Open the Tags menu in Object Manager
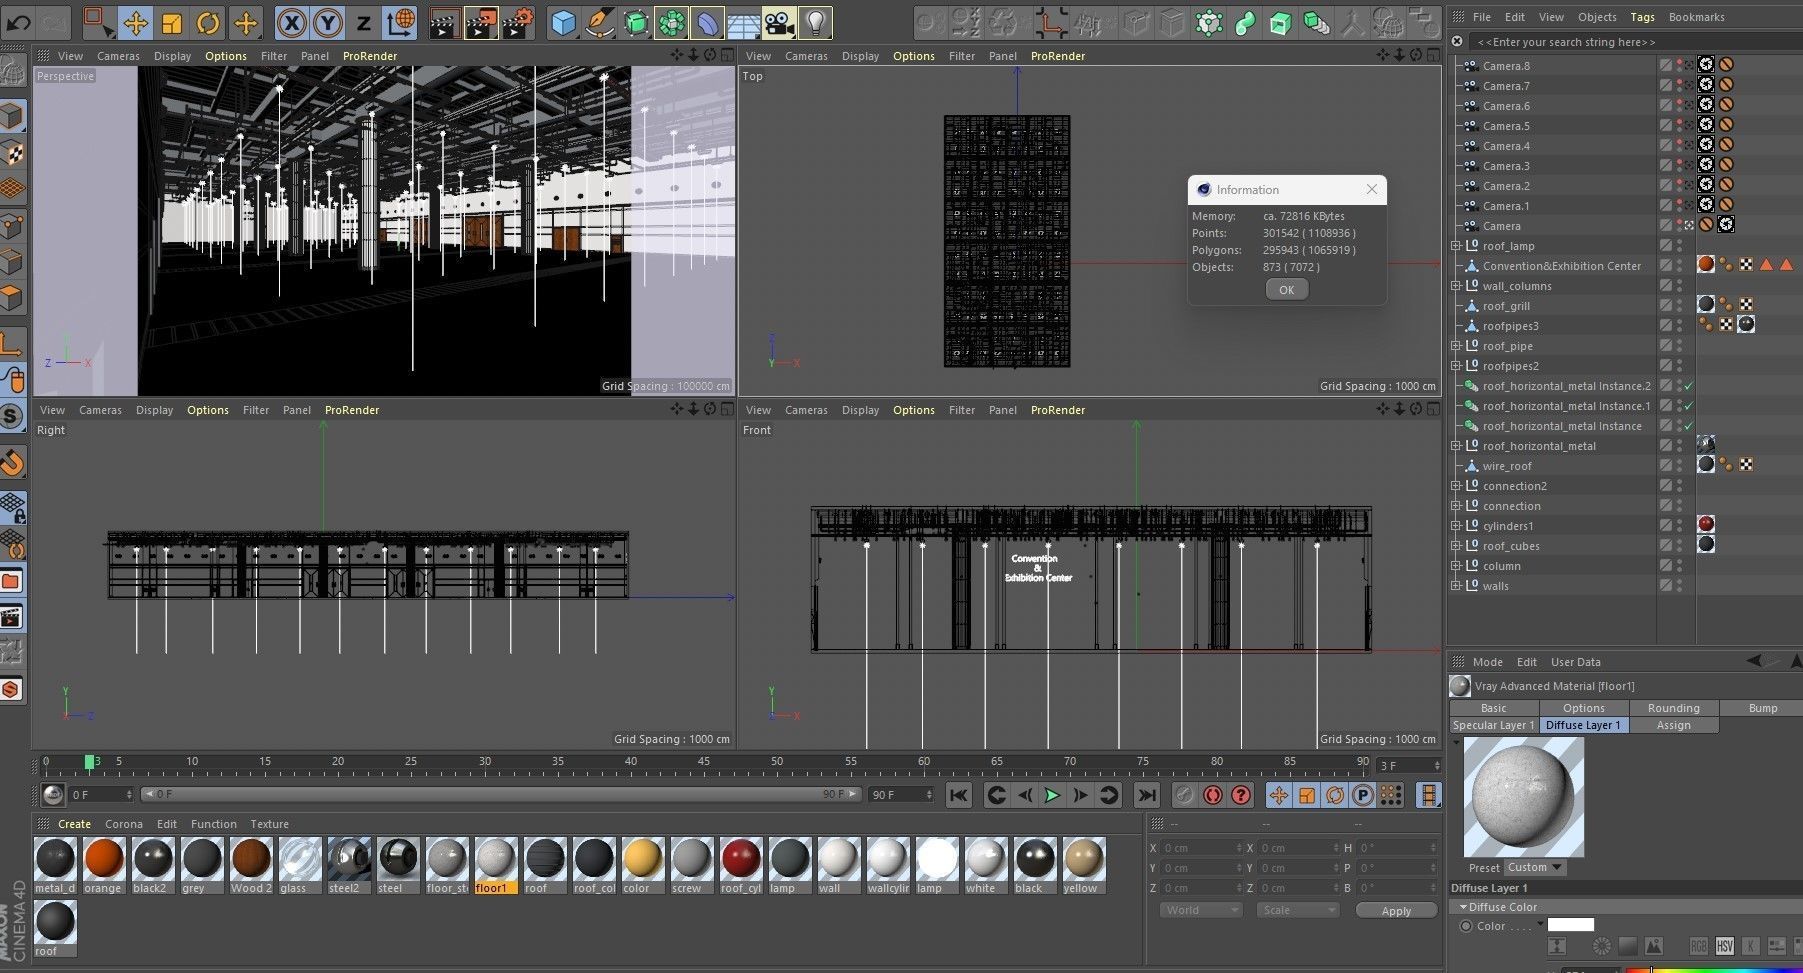The height and width of the screenshot is (973, 1803). [x=1642, y=17]
